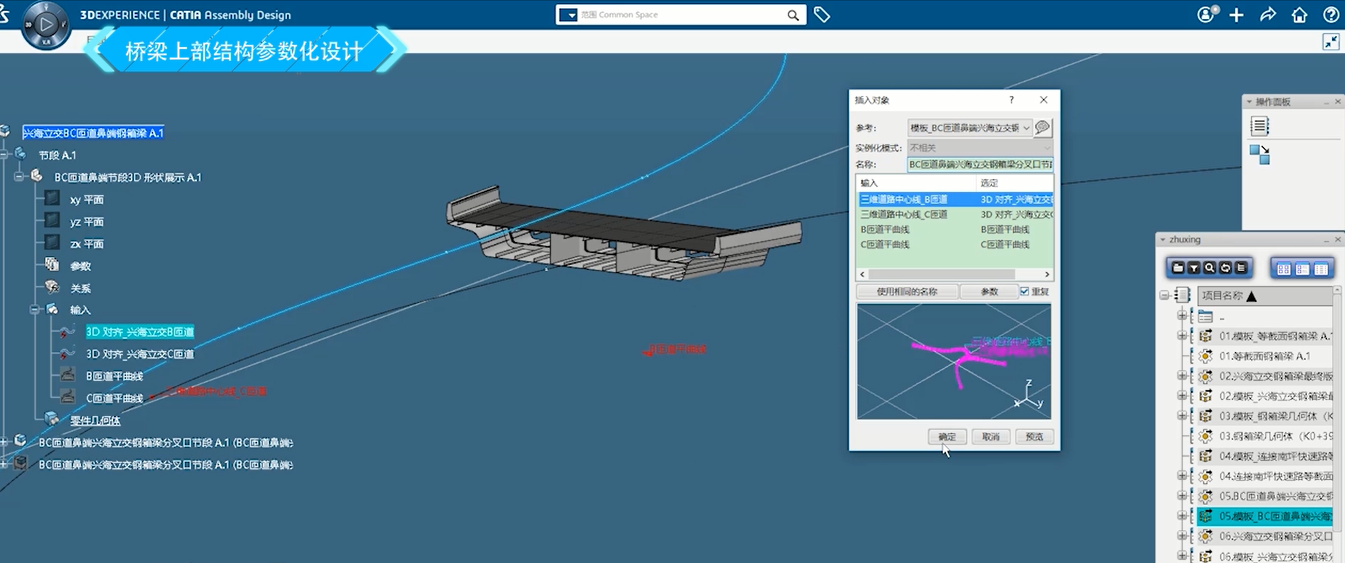Switch zhuxing panel to second tile view
1345x563 pixels.
point(1302,269)
